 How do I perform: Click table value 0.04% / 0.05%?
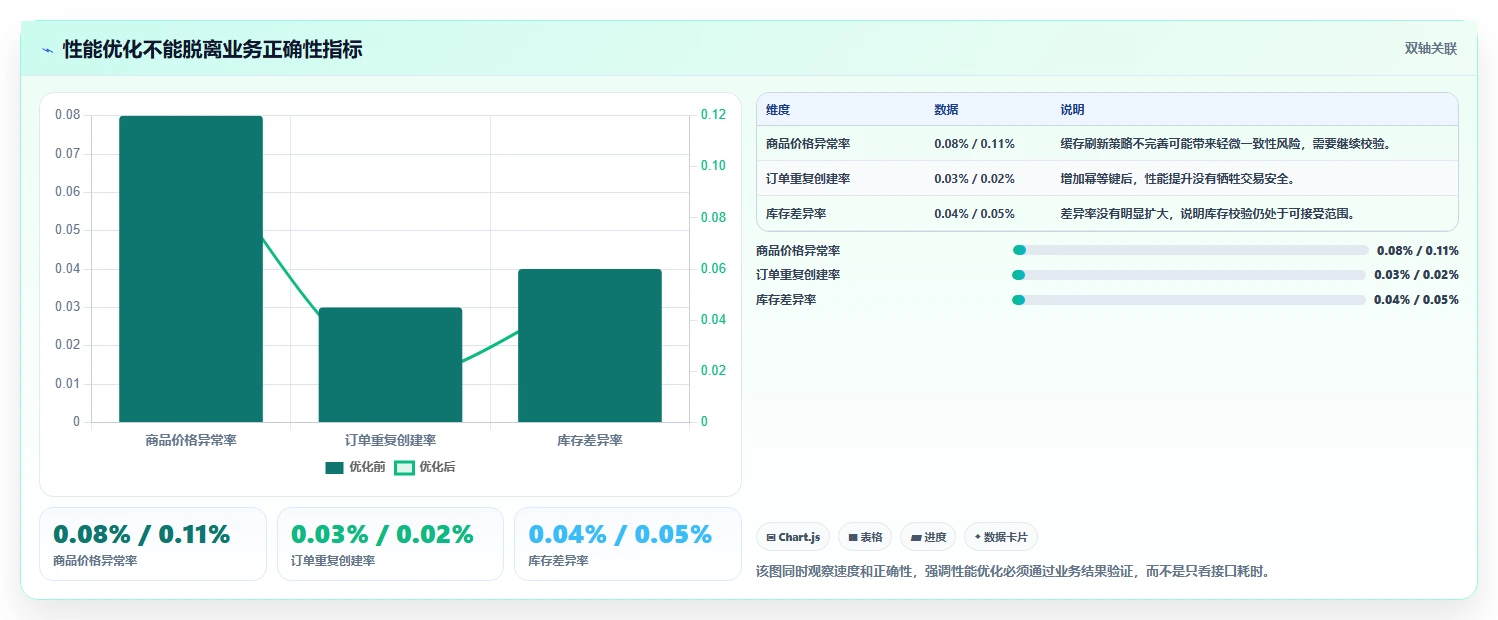tap(974, 214)
